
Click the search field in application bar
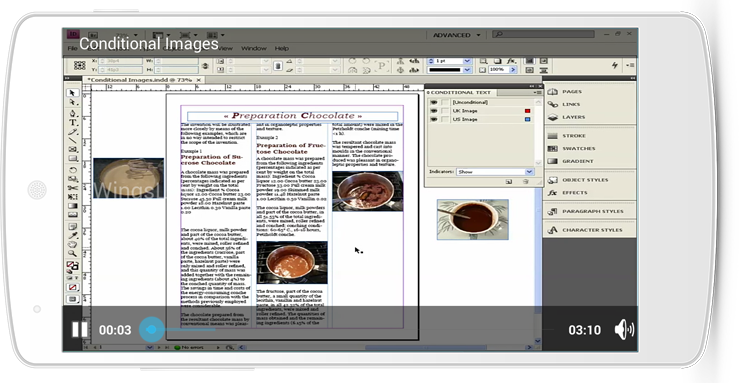(543, 34)
